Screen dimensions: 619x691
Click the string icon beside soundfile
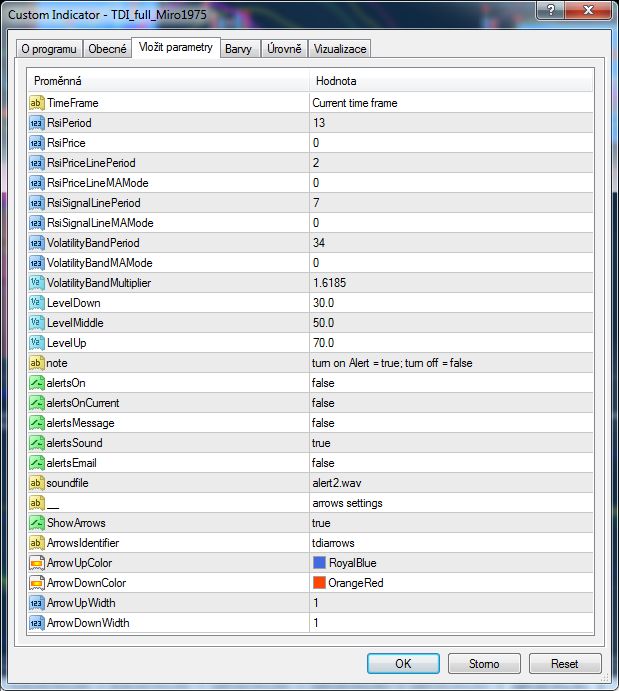(37, 483)
